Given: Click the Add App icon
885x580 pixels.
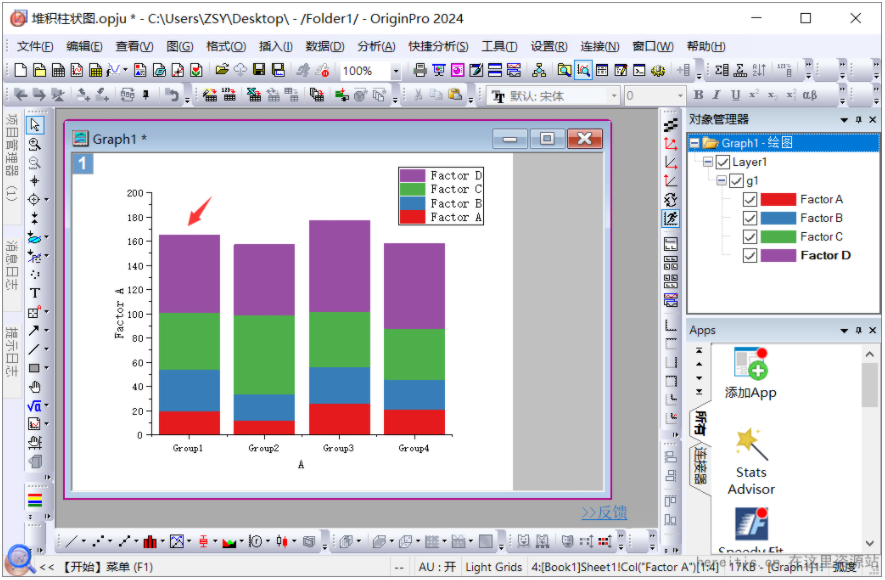Looking at the screenshot, I should pyautogui.click(x=751, y=373).
